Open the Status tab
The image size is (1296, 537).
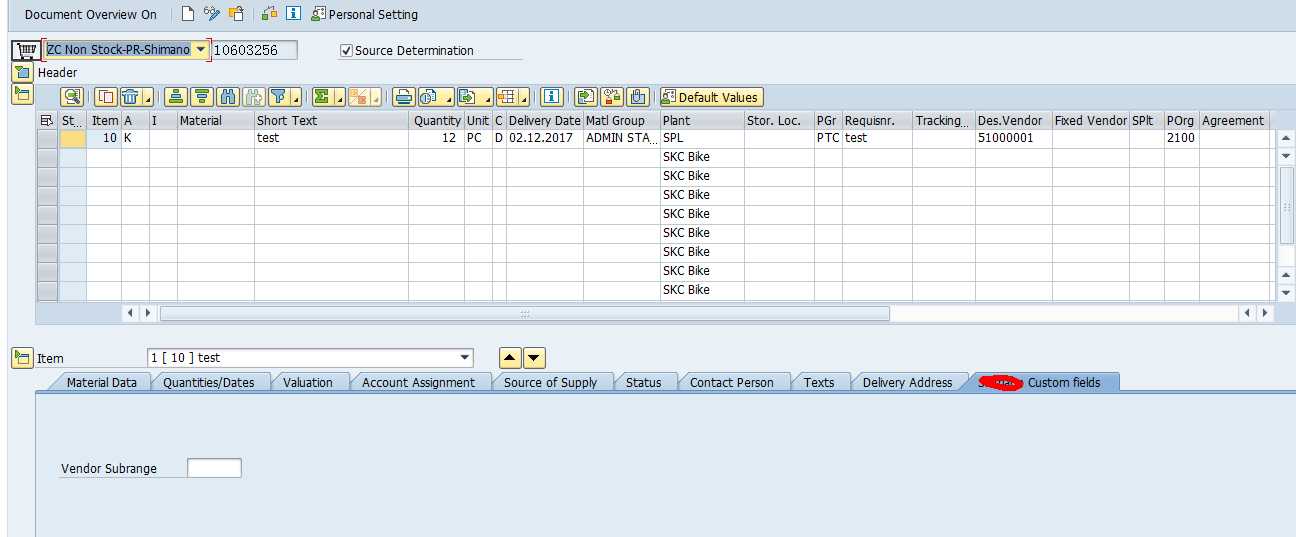[643, 382]
